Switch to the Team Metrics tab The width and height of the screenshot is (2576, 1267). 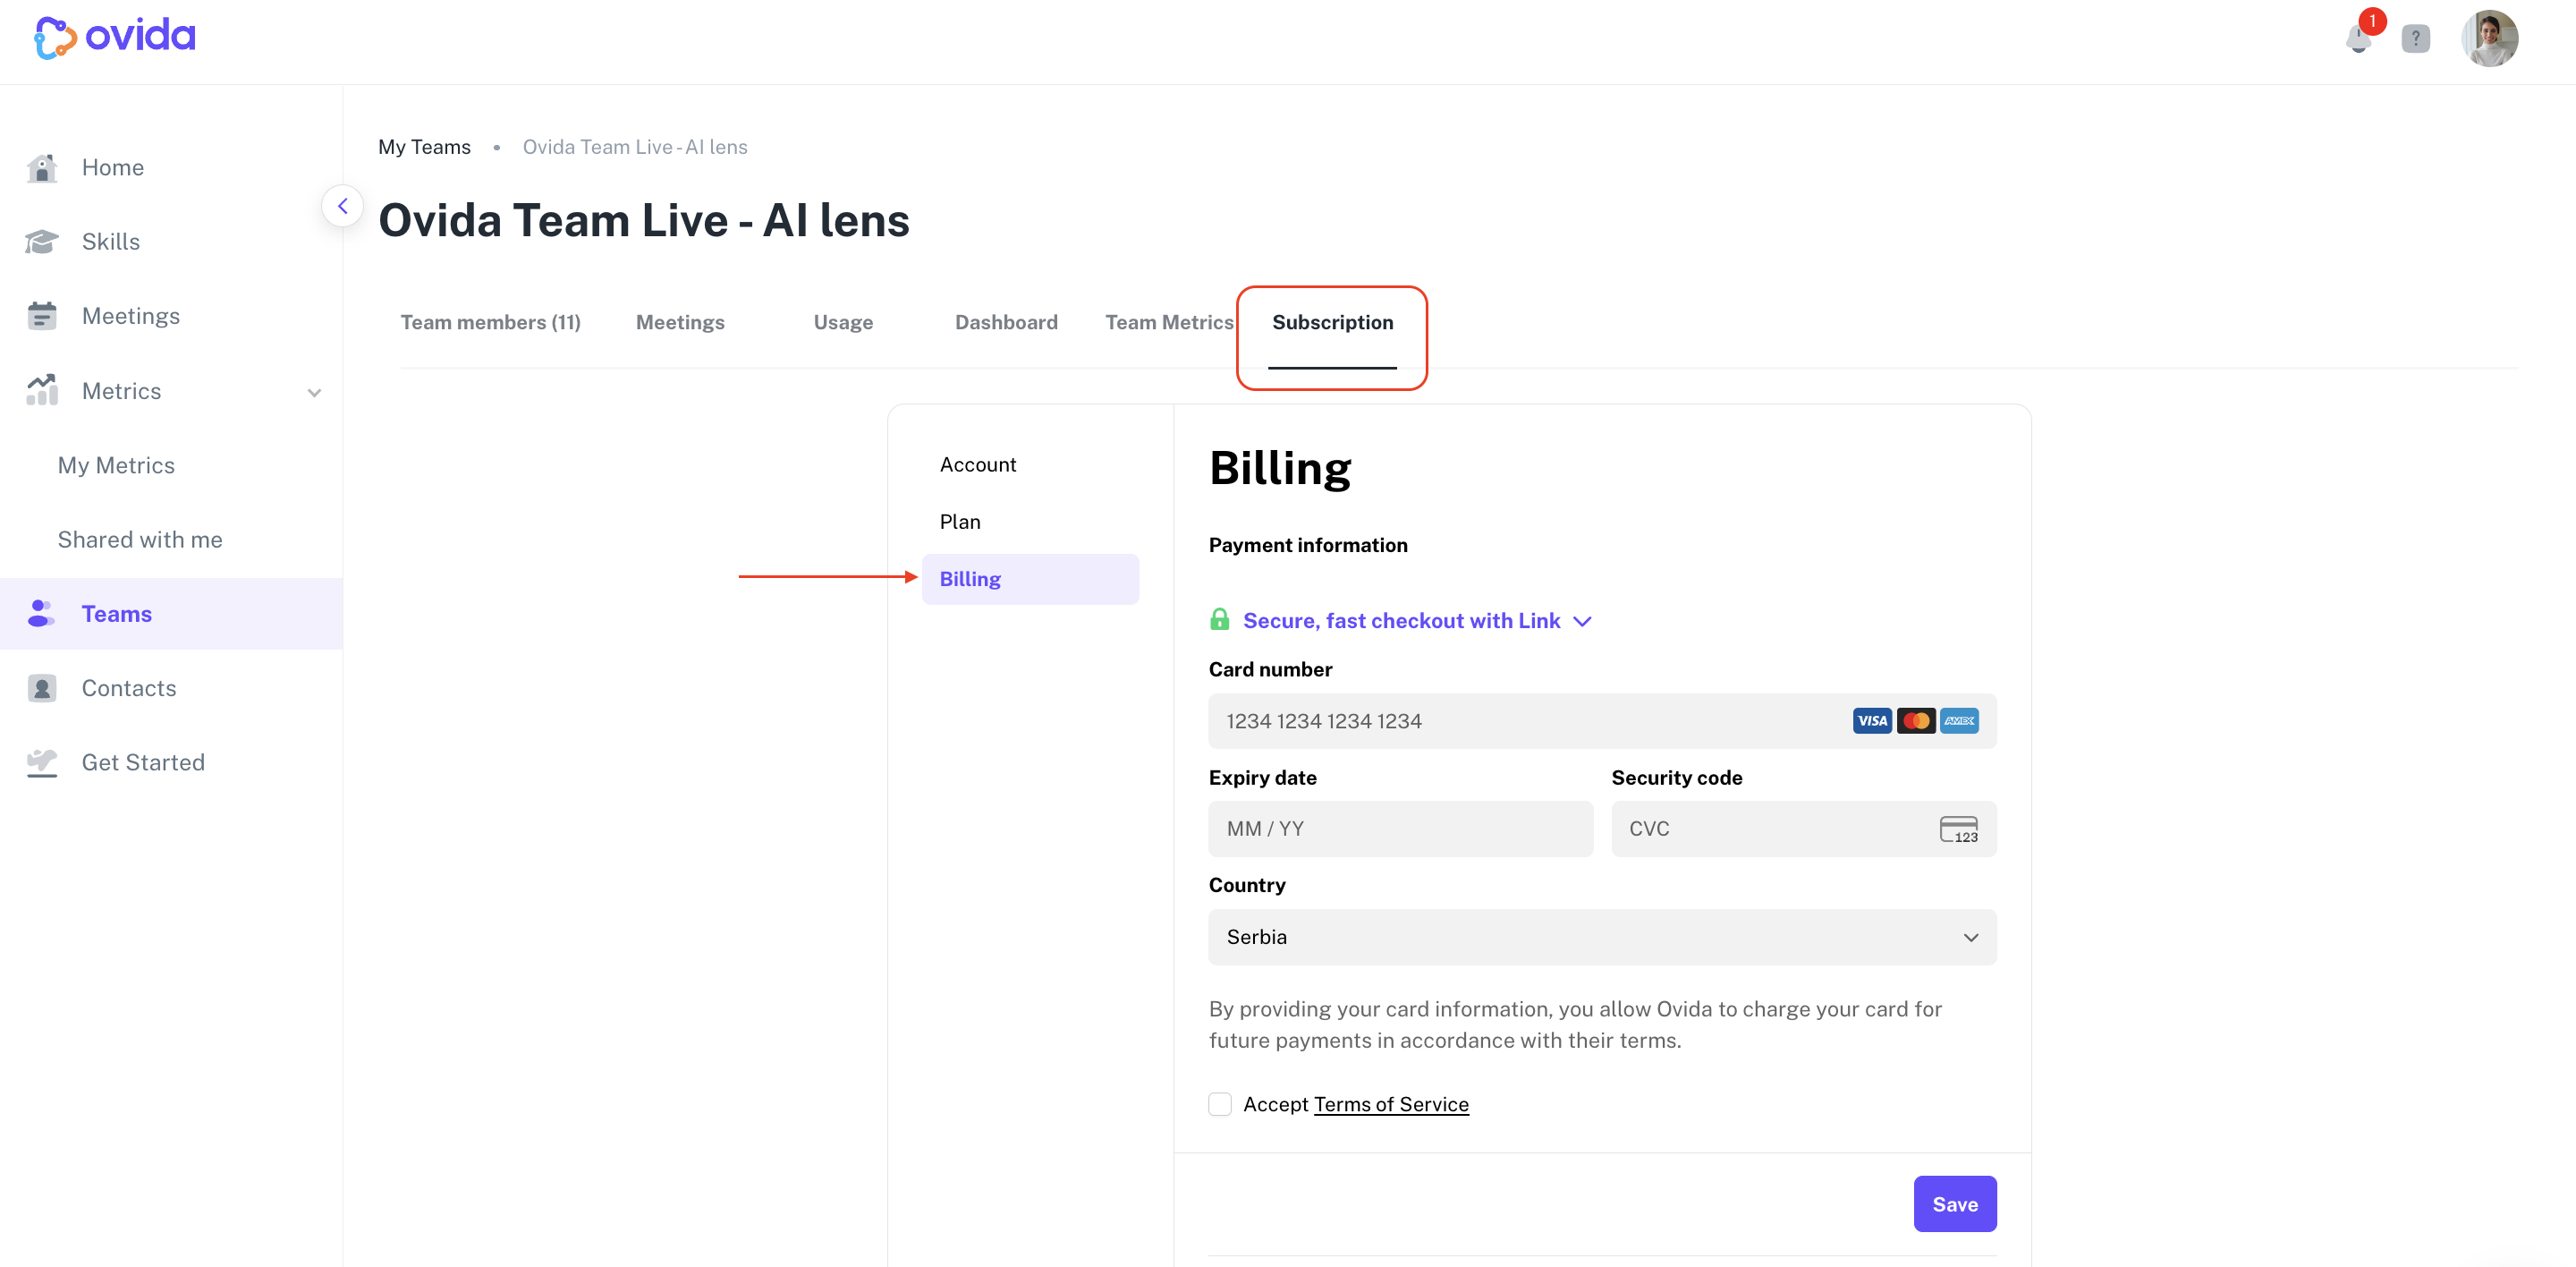pyautogui.click(x=1169, y=322)
